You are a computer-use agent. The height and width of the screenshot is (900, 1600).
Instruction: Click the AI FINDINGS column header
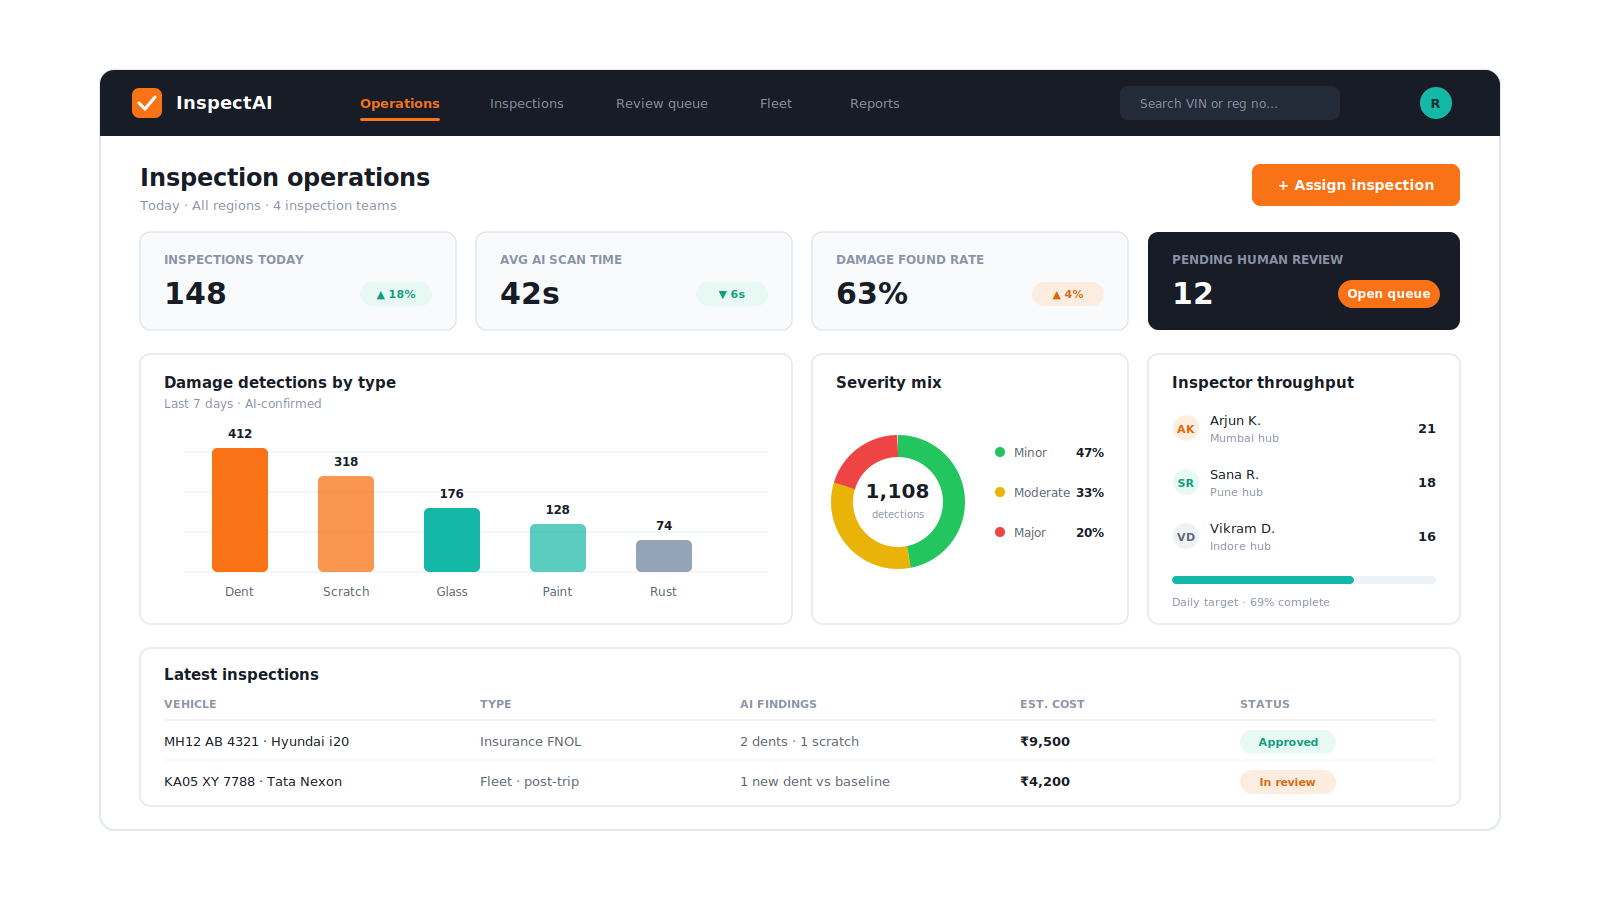click(x=778, y=704)
